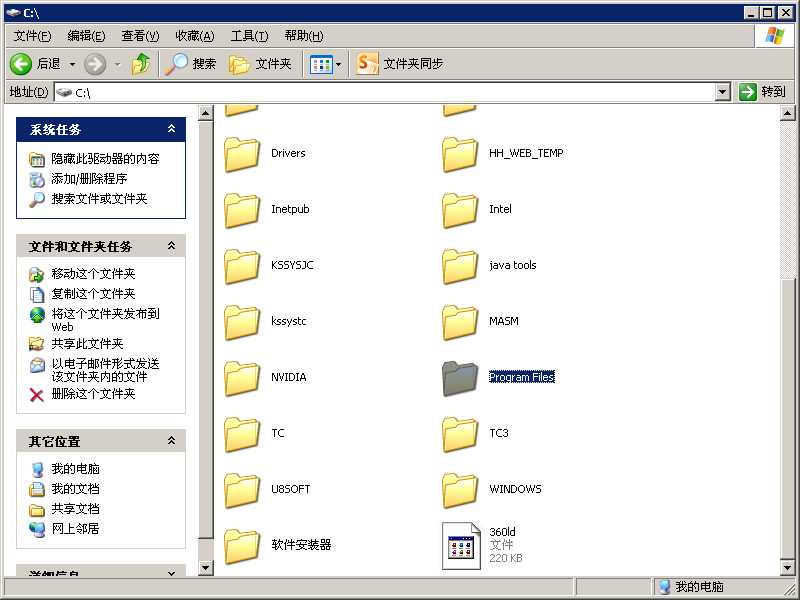This screenshot has height=600, width=800.
Task: Select the Inetpub folder icon
Action: pos(242,210)
